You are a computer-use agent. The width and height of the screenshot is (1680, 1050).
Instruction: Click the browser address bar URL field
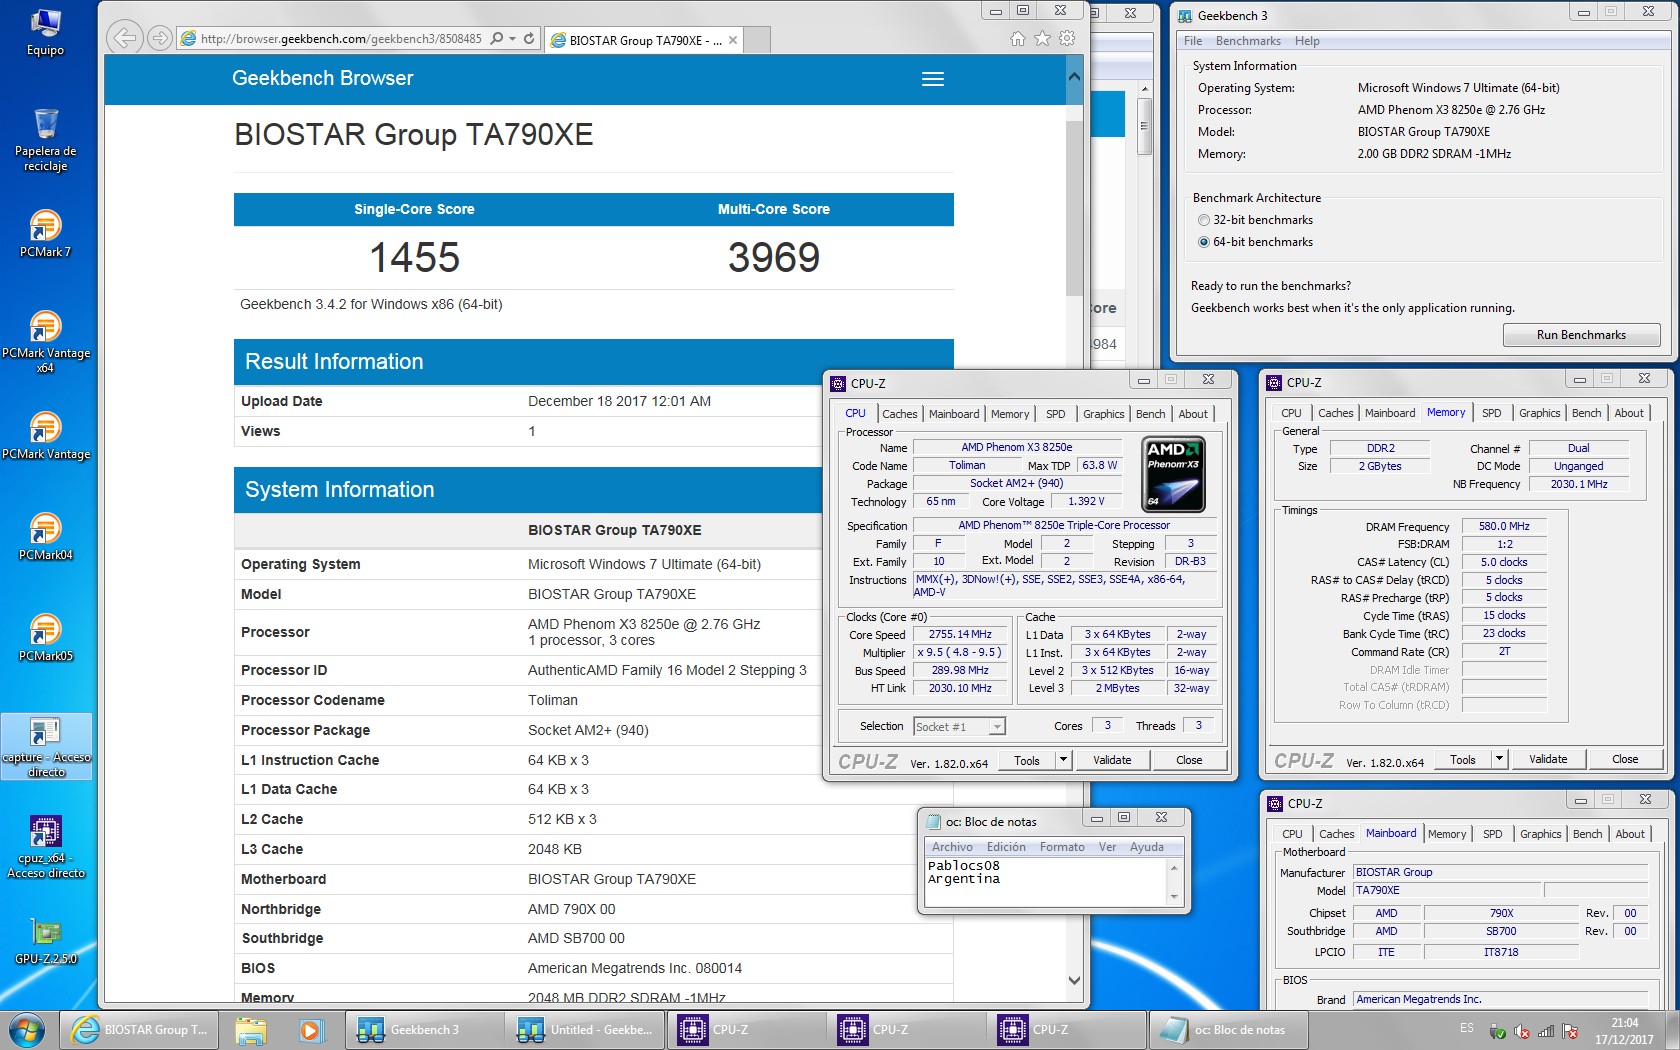[x=340, y=39]
